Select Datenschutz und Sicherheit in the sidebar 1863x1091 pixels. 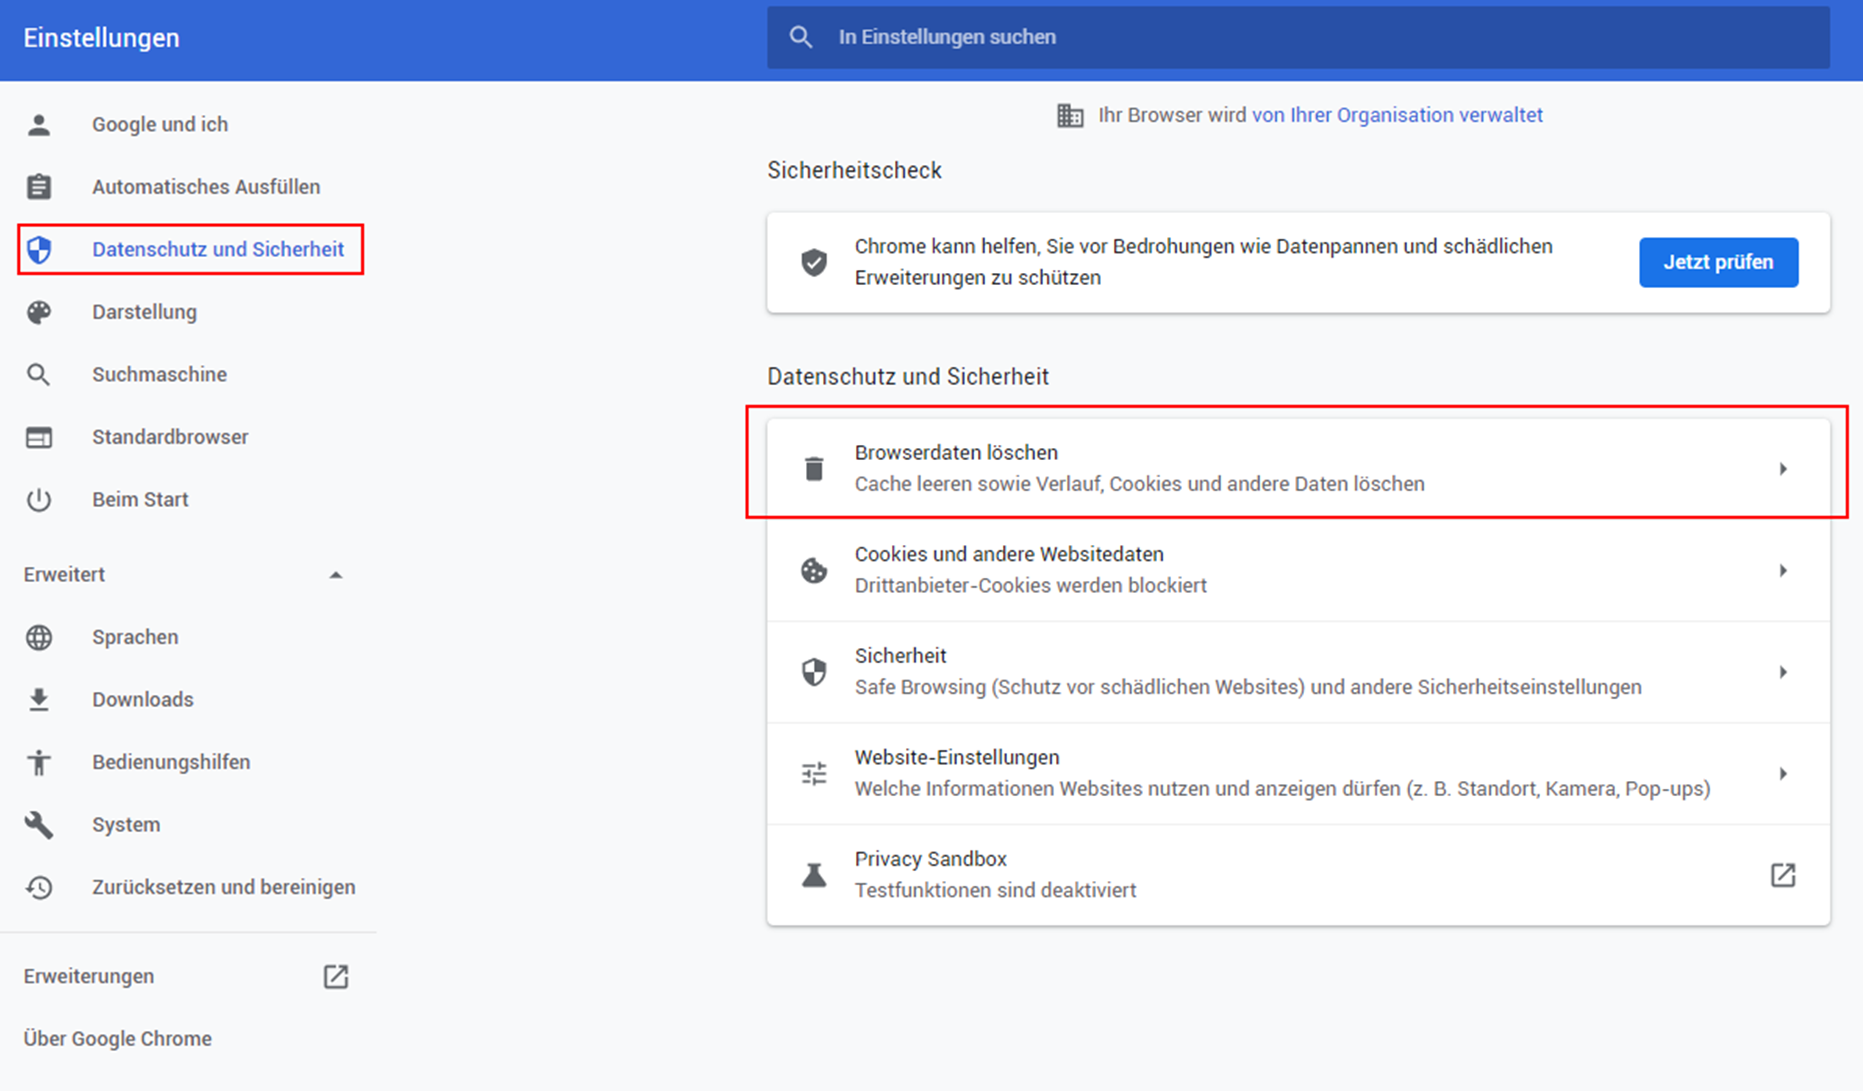[217, 249]
